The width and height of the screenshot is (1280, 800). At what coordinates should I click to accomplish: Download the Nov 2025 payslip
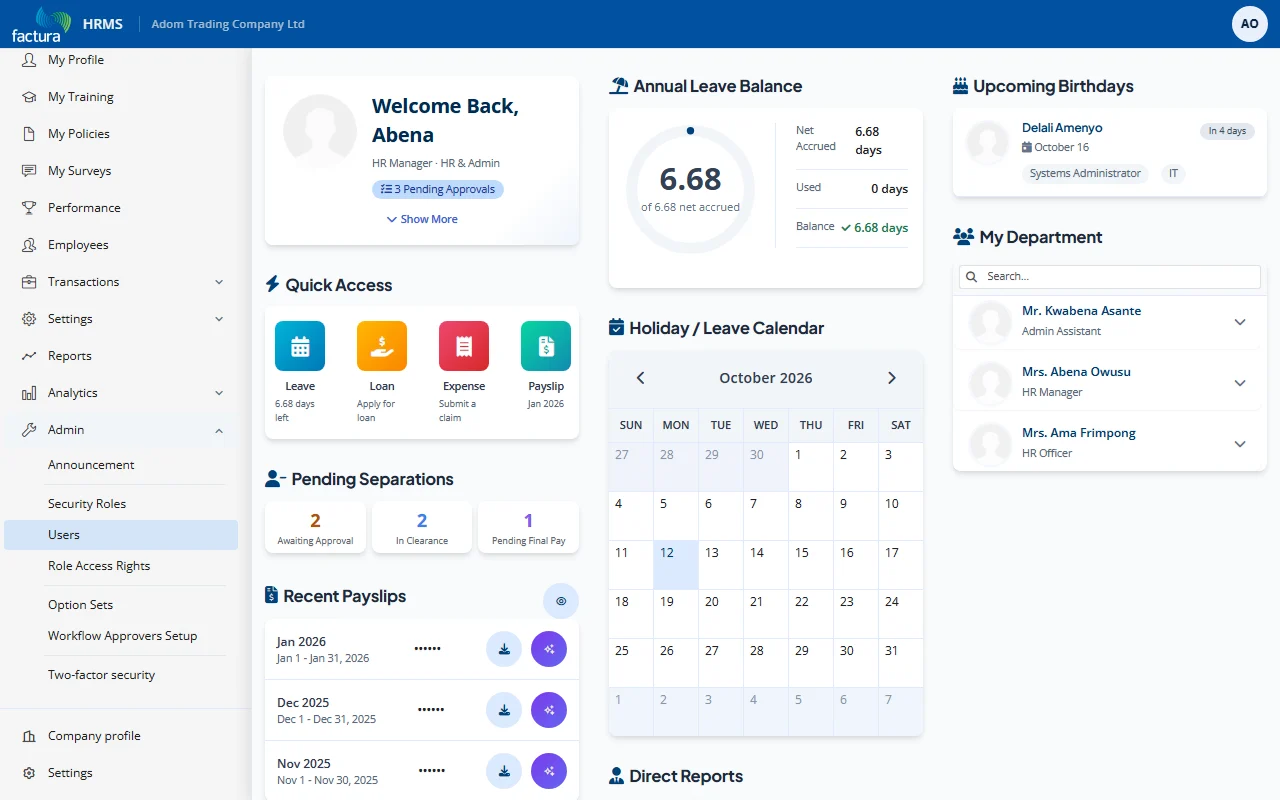coord(504,771)
